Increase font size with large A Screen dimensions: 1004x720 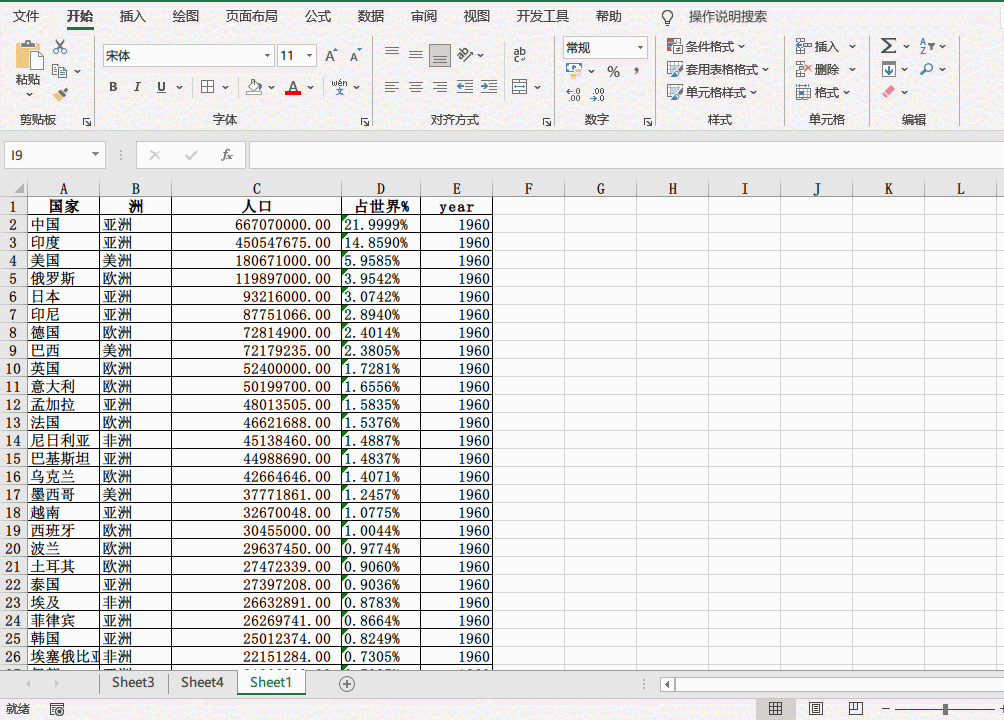(x=331, y=56)
